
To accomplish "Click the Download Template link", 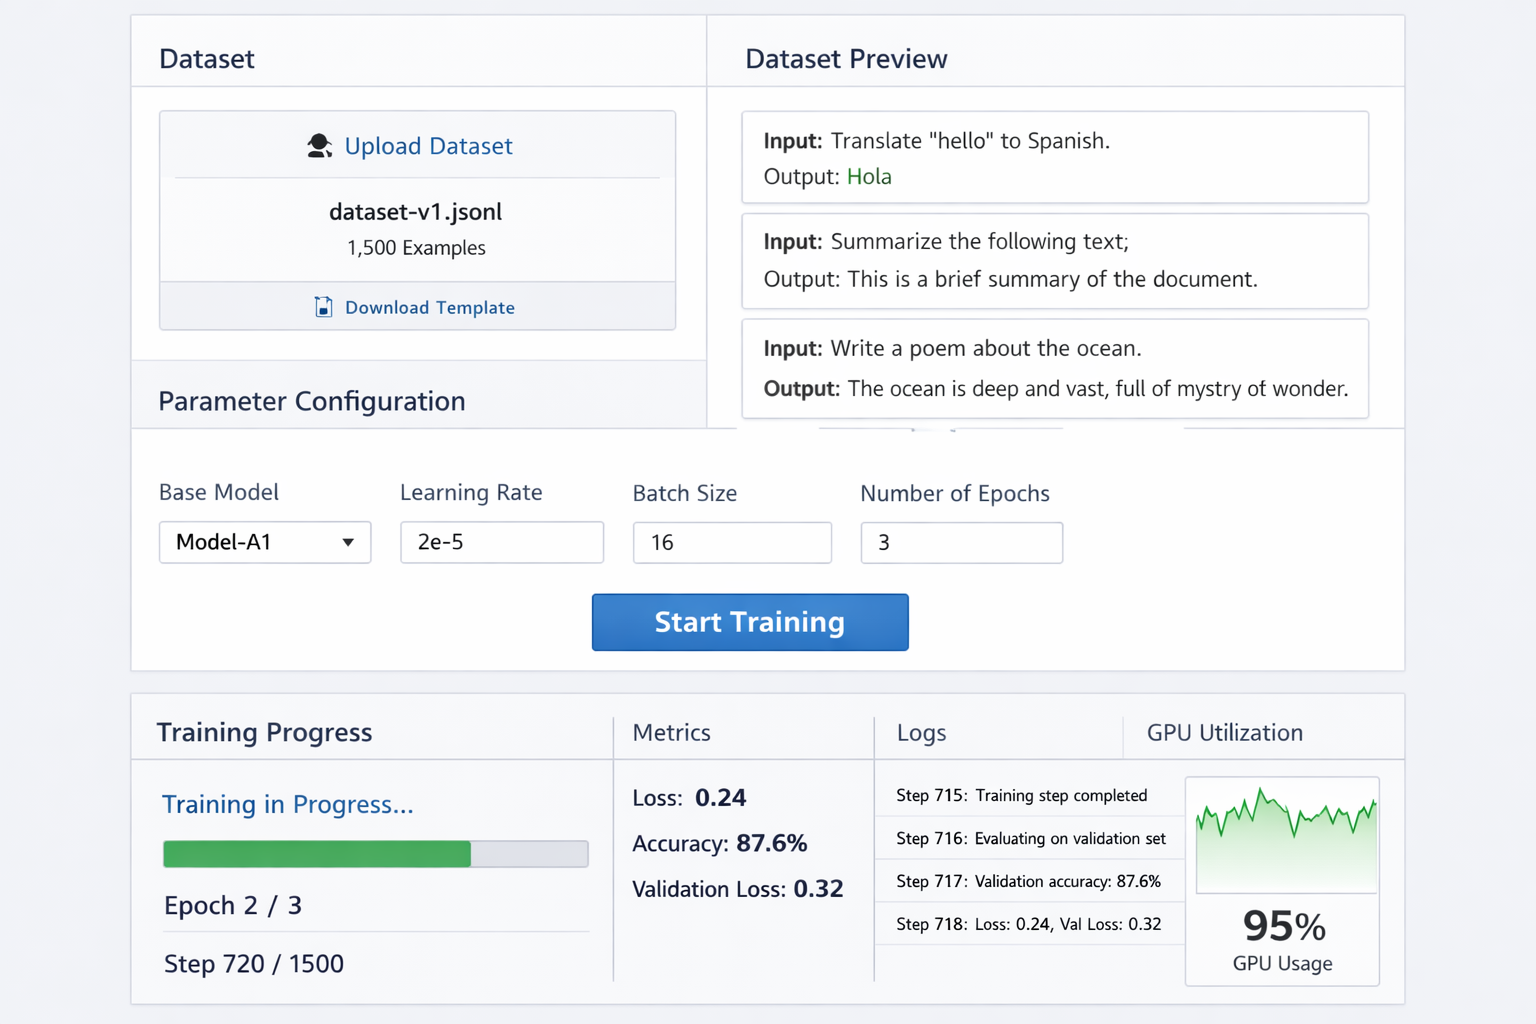I will tap(429, 308).
